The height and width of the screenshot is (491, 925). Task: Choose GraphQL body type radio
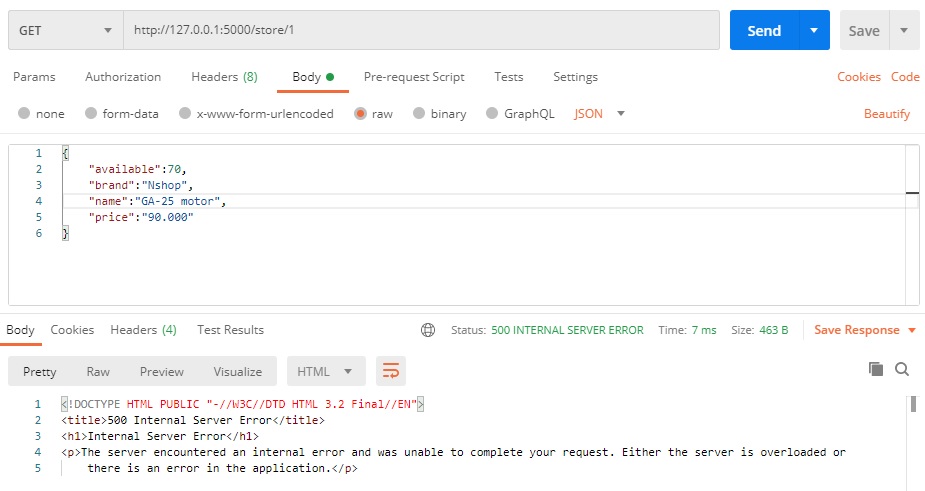[x=492, y=113]
